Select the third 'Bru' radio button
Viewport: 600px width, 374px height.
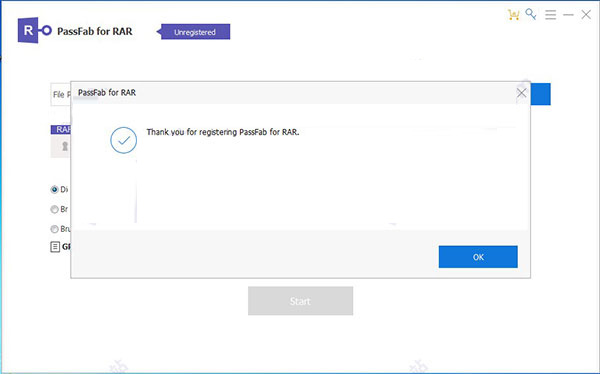pyautogui.click(x=54, y=229)
